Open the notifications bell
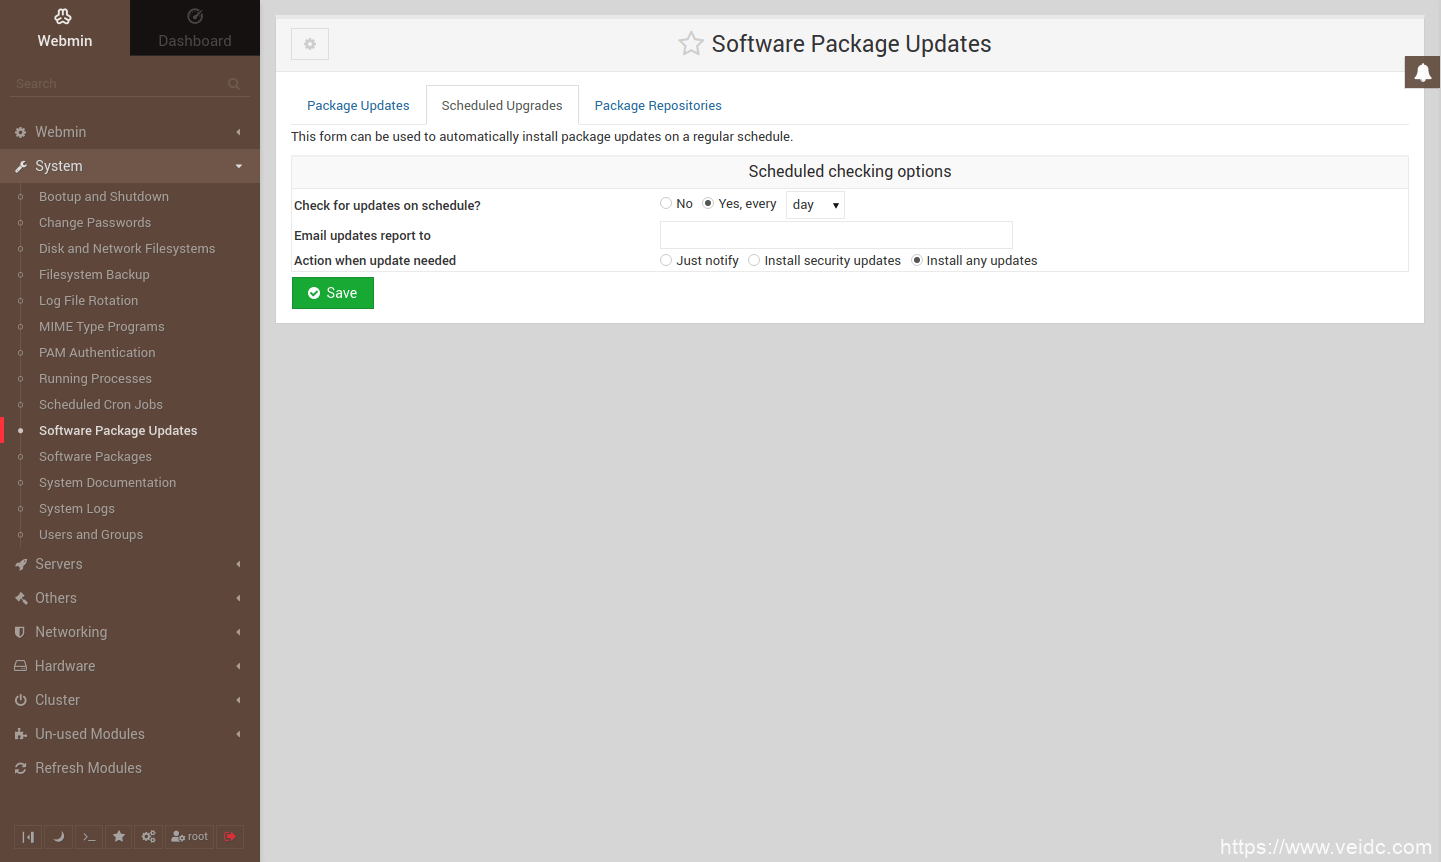This screenshot has width=1441, height=862. tap(1422, 72)
